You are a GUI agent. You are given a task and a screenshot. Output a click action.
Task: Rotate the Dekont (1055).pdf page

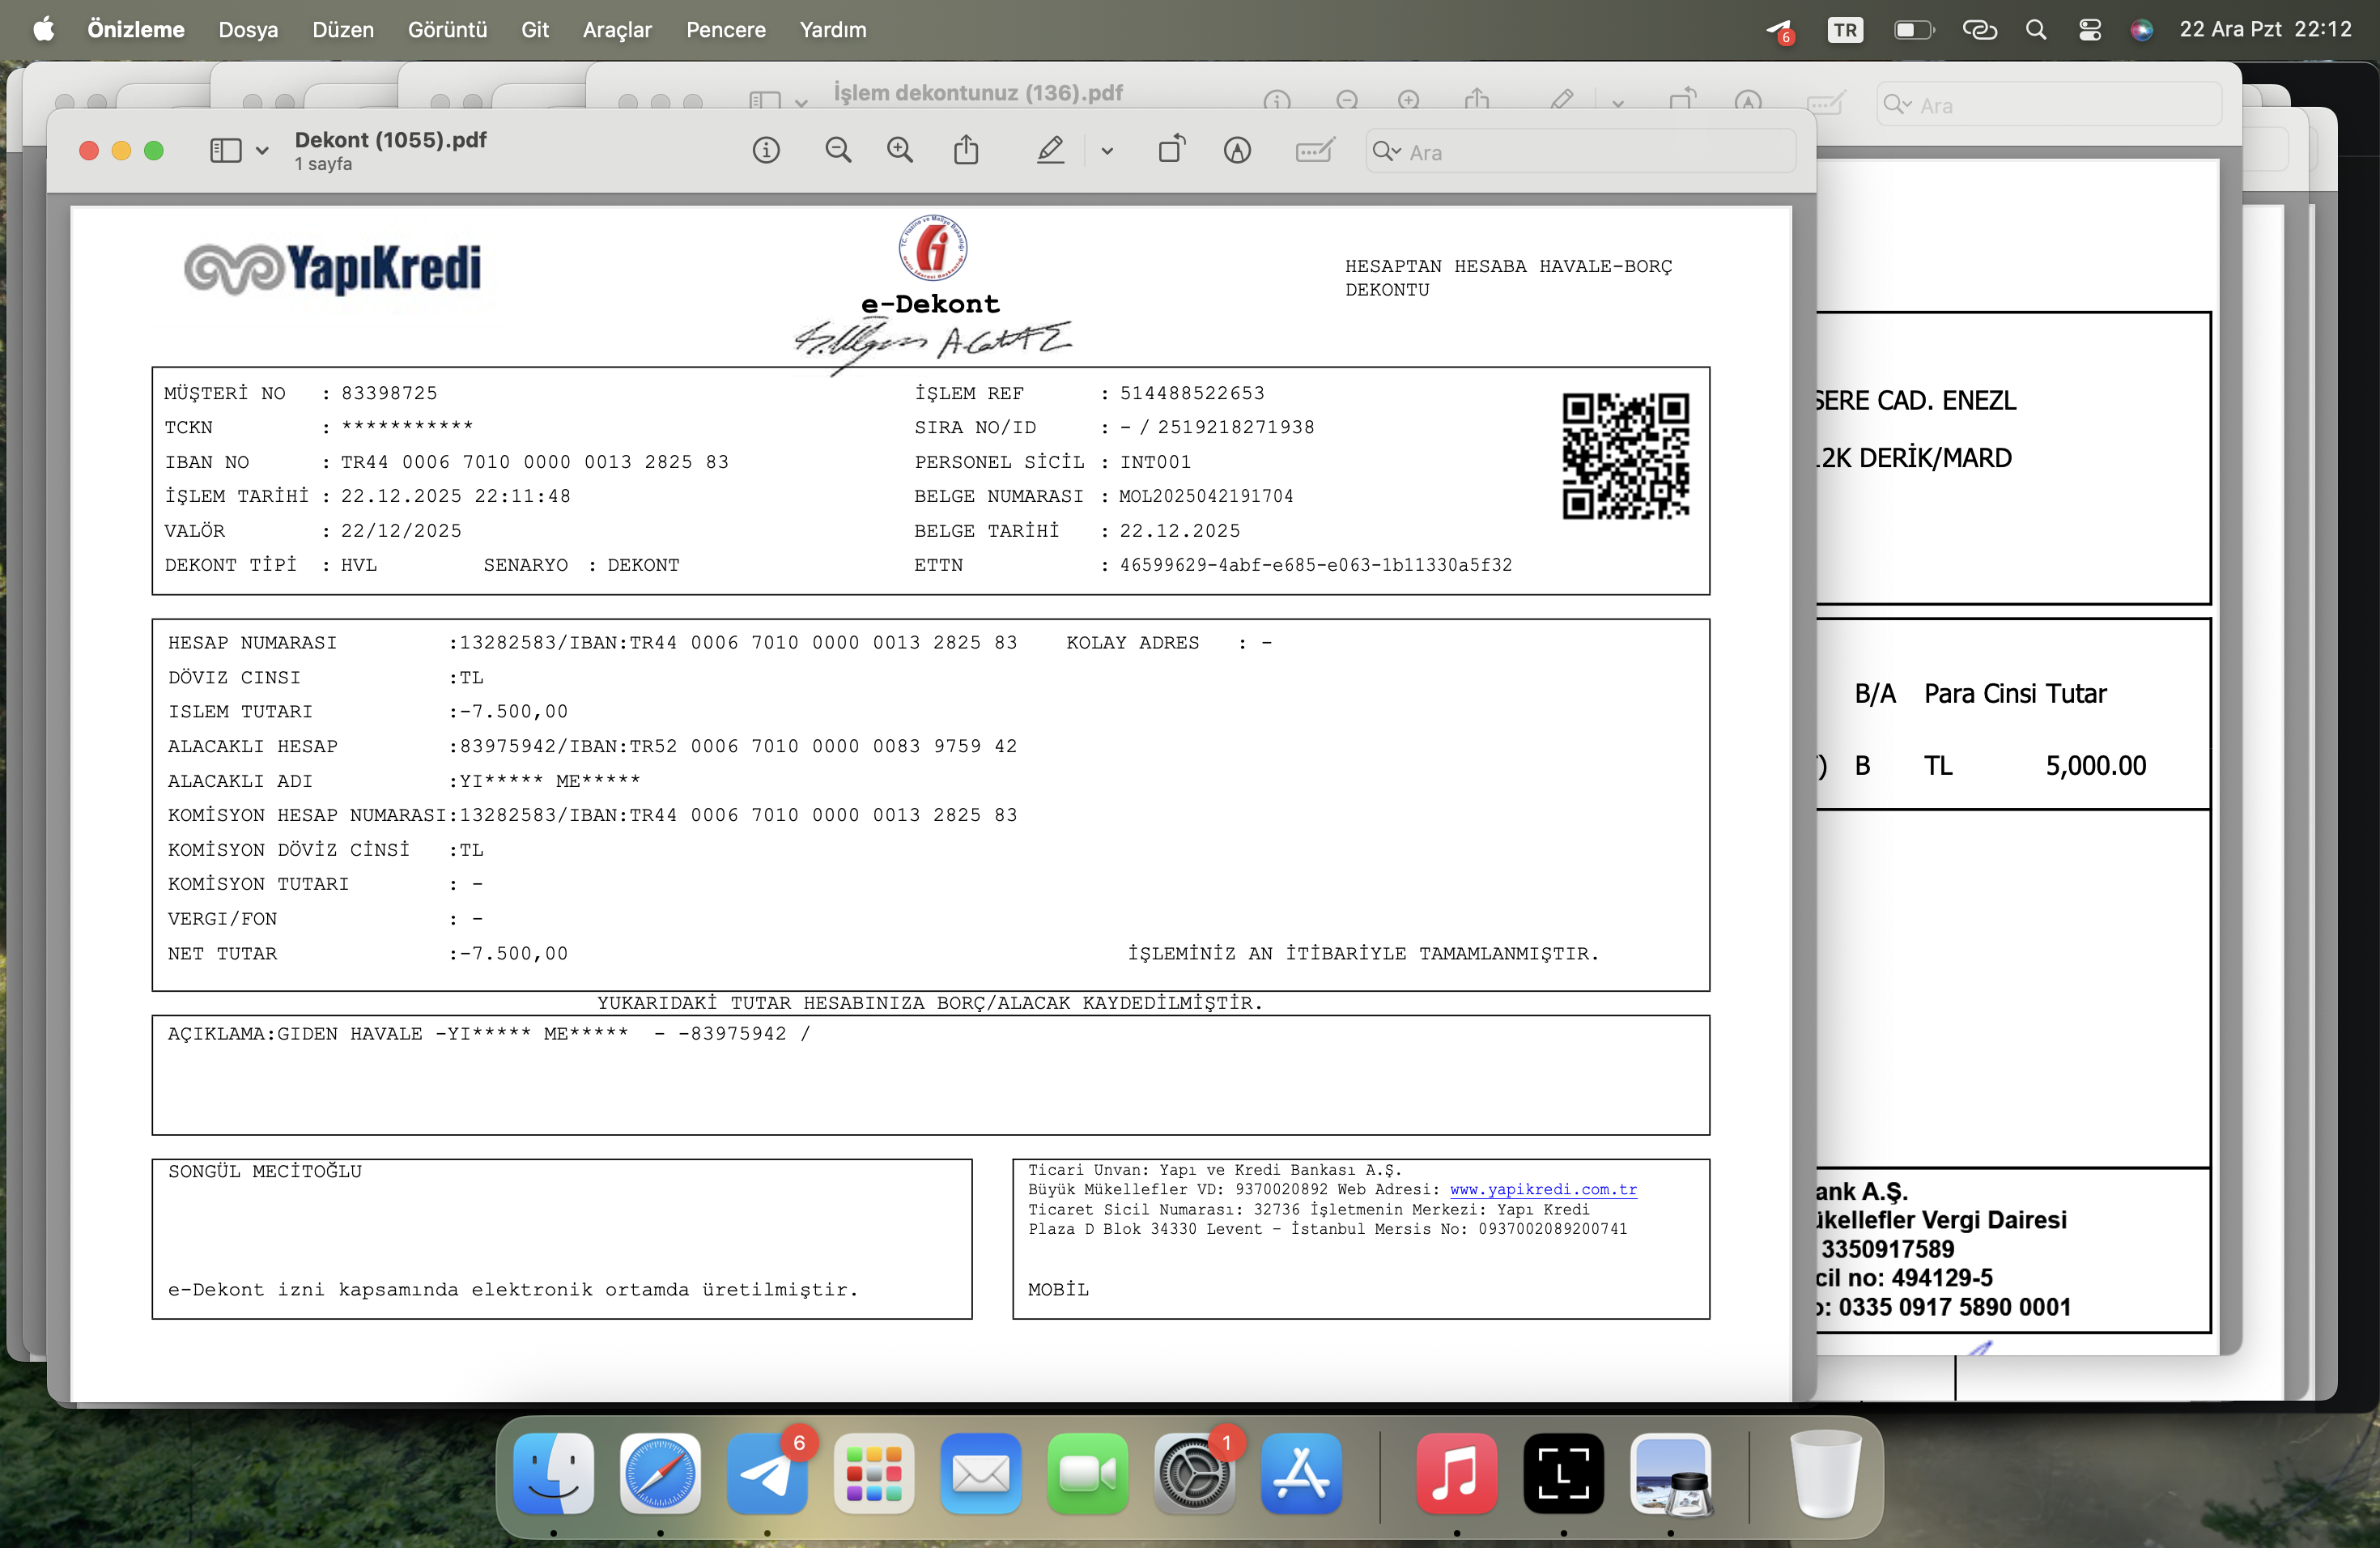(1172, 150)
